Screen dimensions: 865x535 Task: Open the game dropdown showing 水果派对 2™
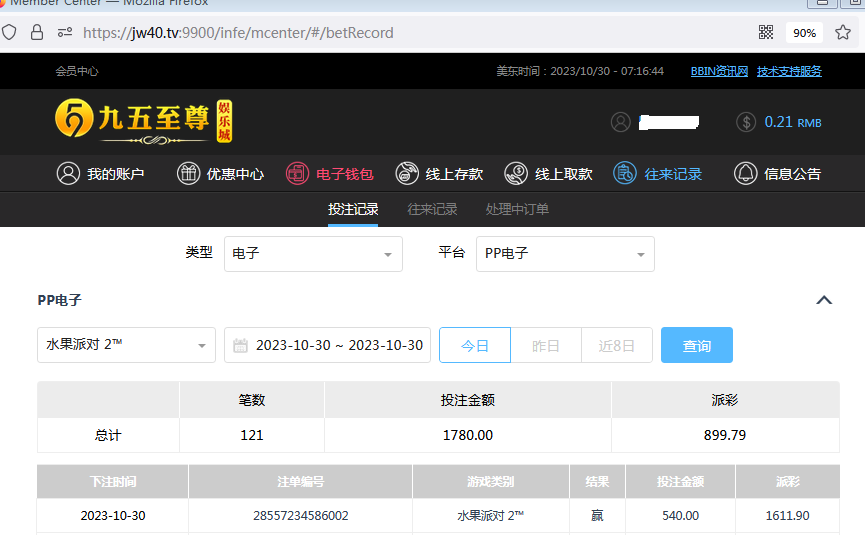pyautogui.click(x=126, y=345)
